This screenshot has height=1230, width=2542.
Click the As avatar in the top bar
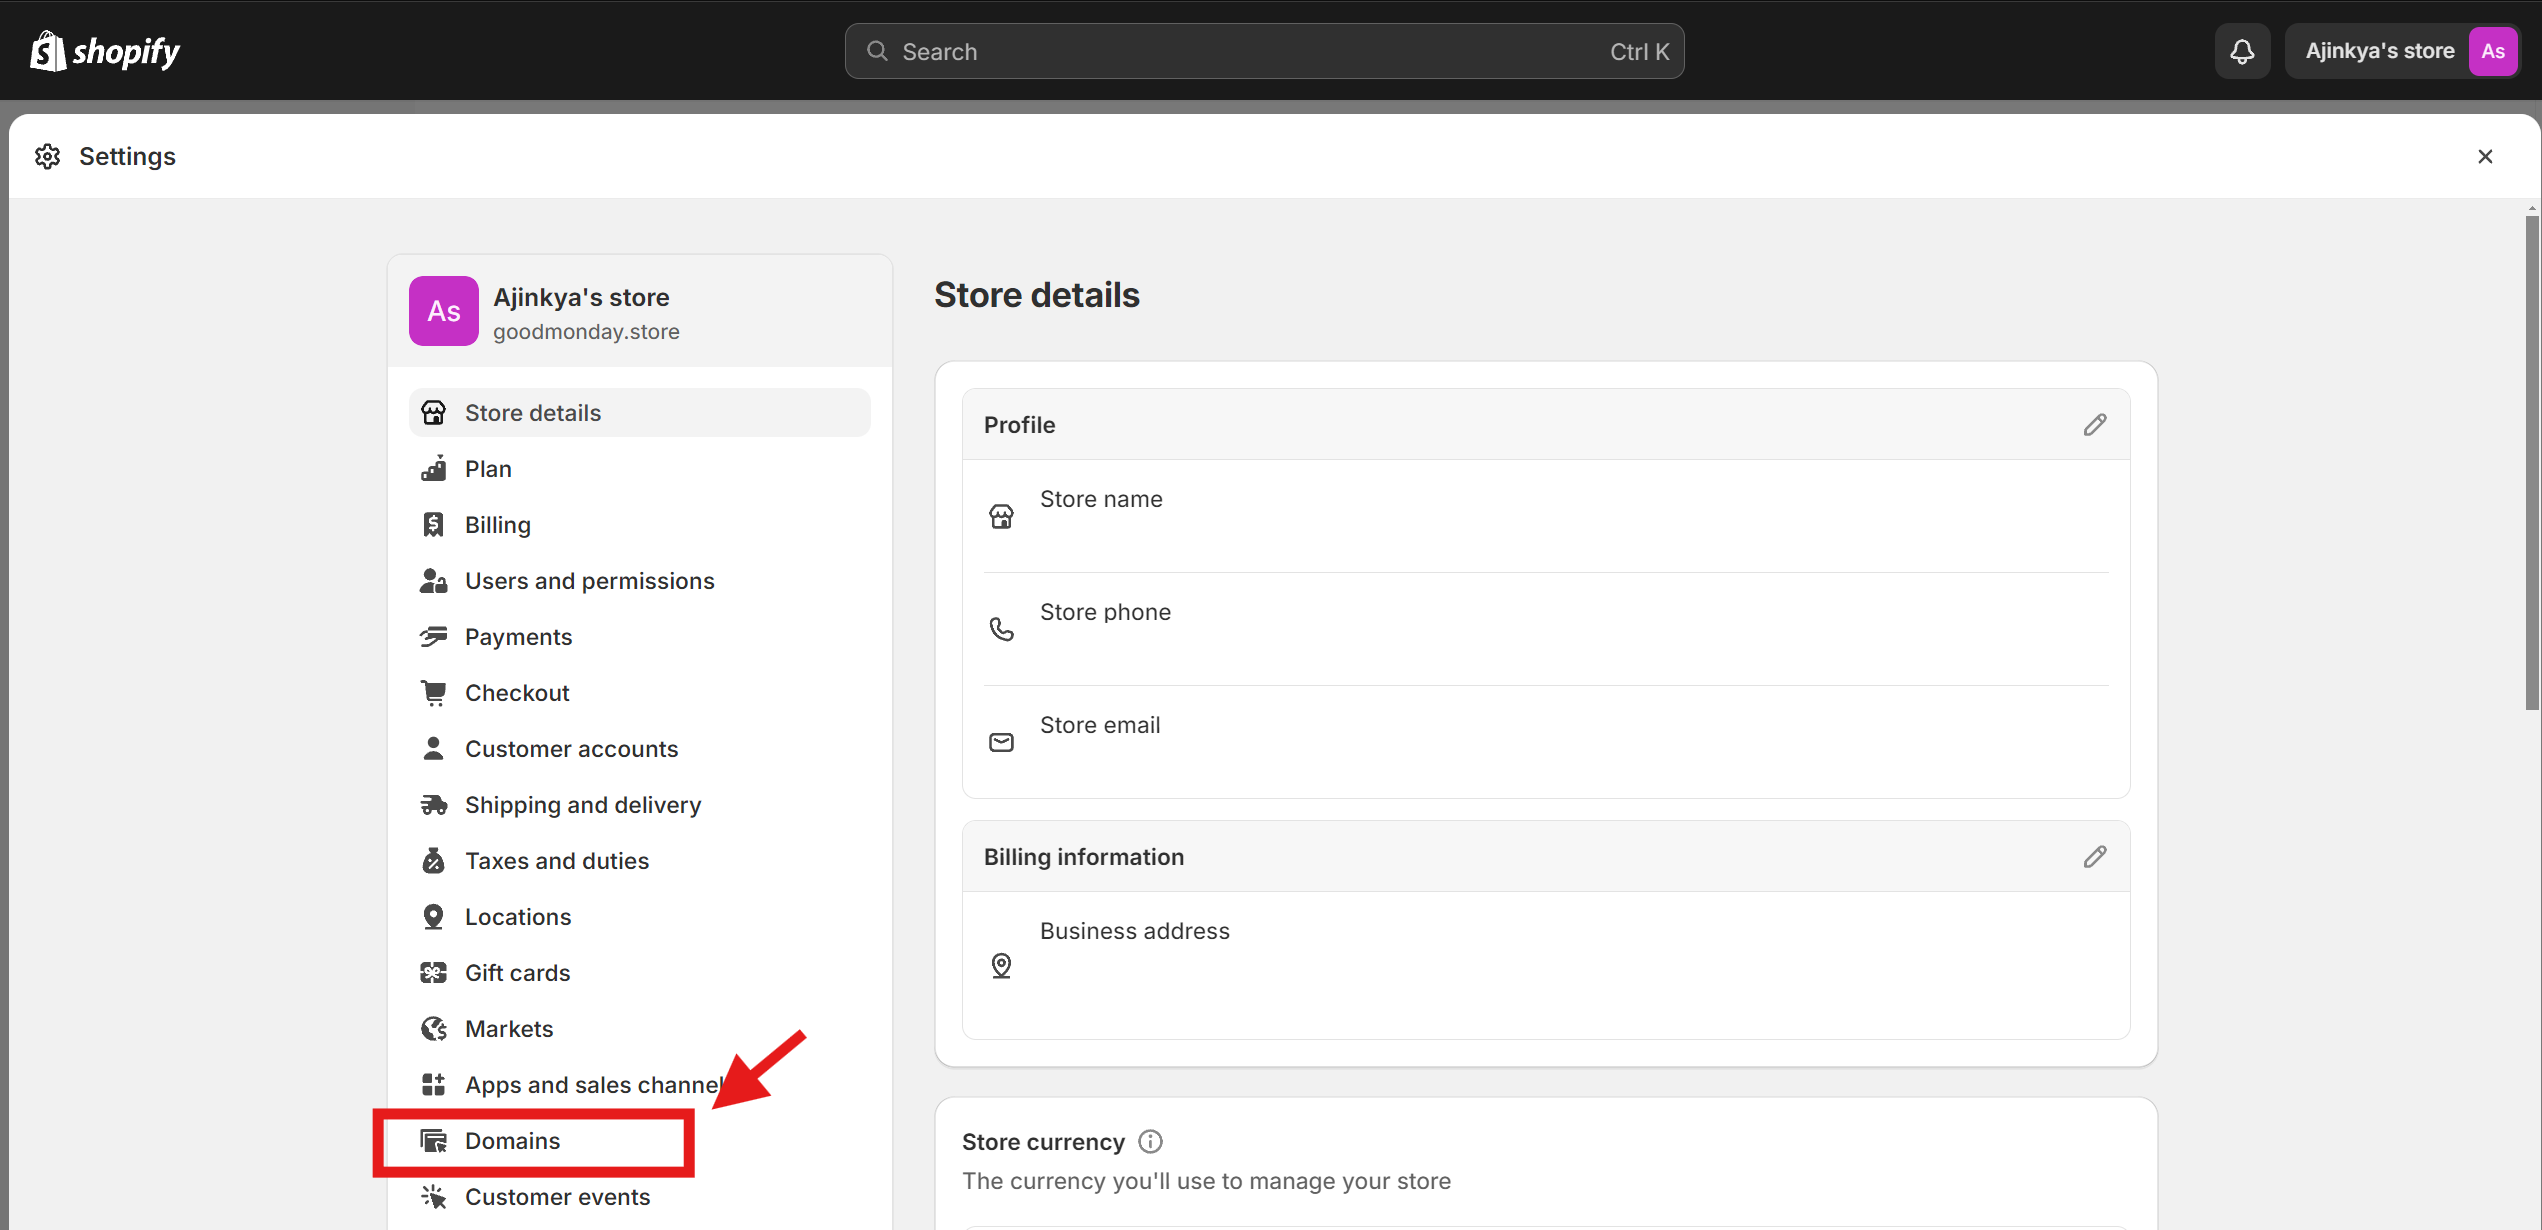(x=2493, y=51)
